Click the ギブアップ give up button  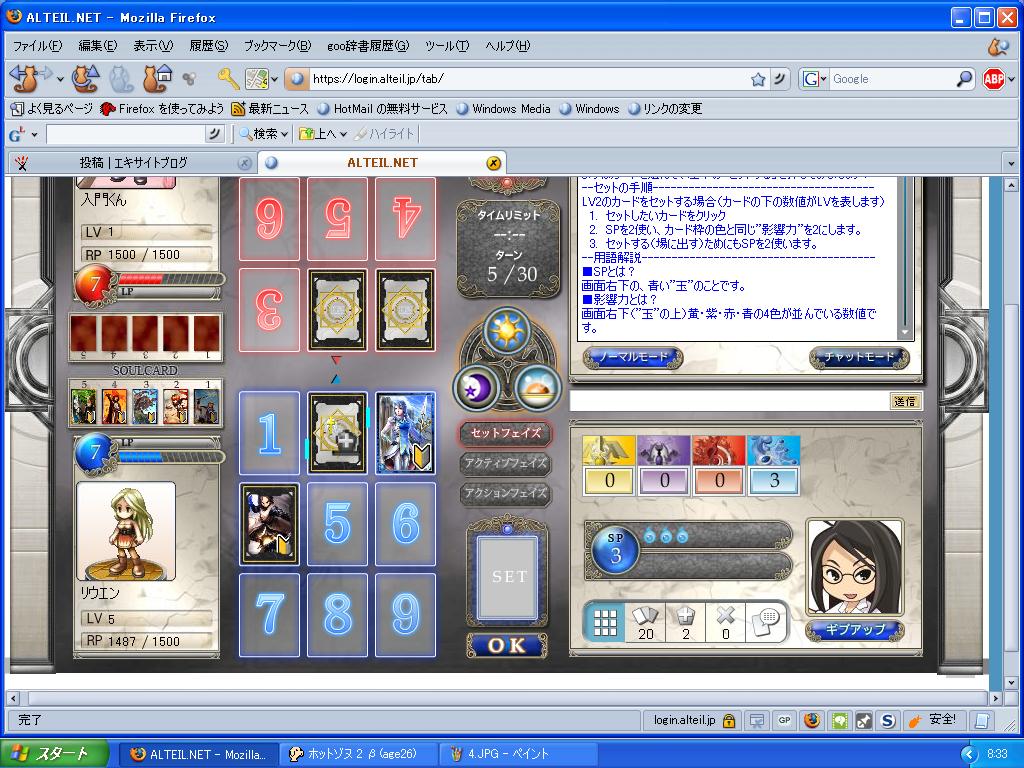(855, 630)
